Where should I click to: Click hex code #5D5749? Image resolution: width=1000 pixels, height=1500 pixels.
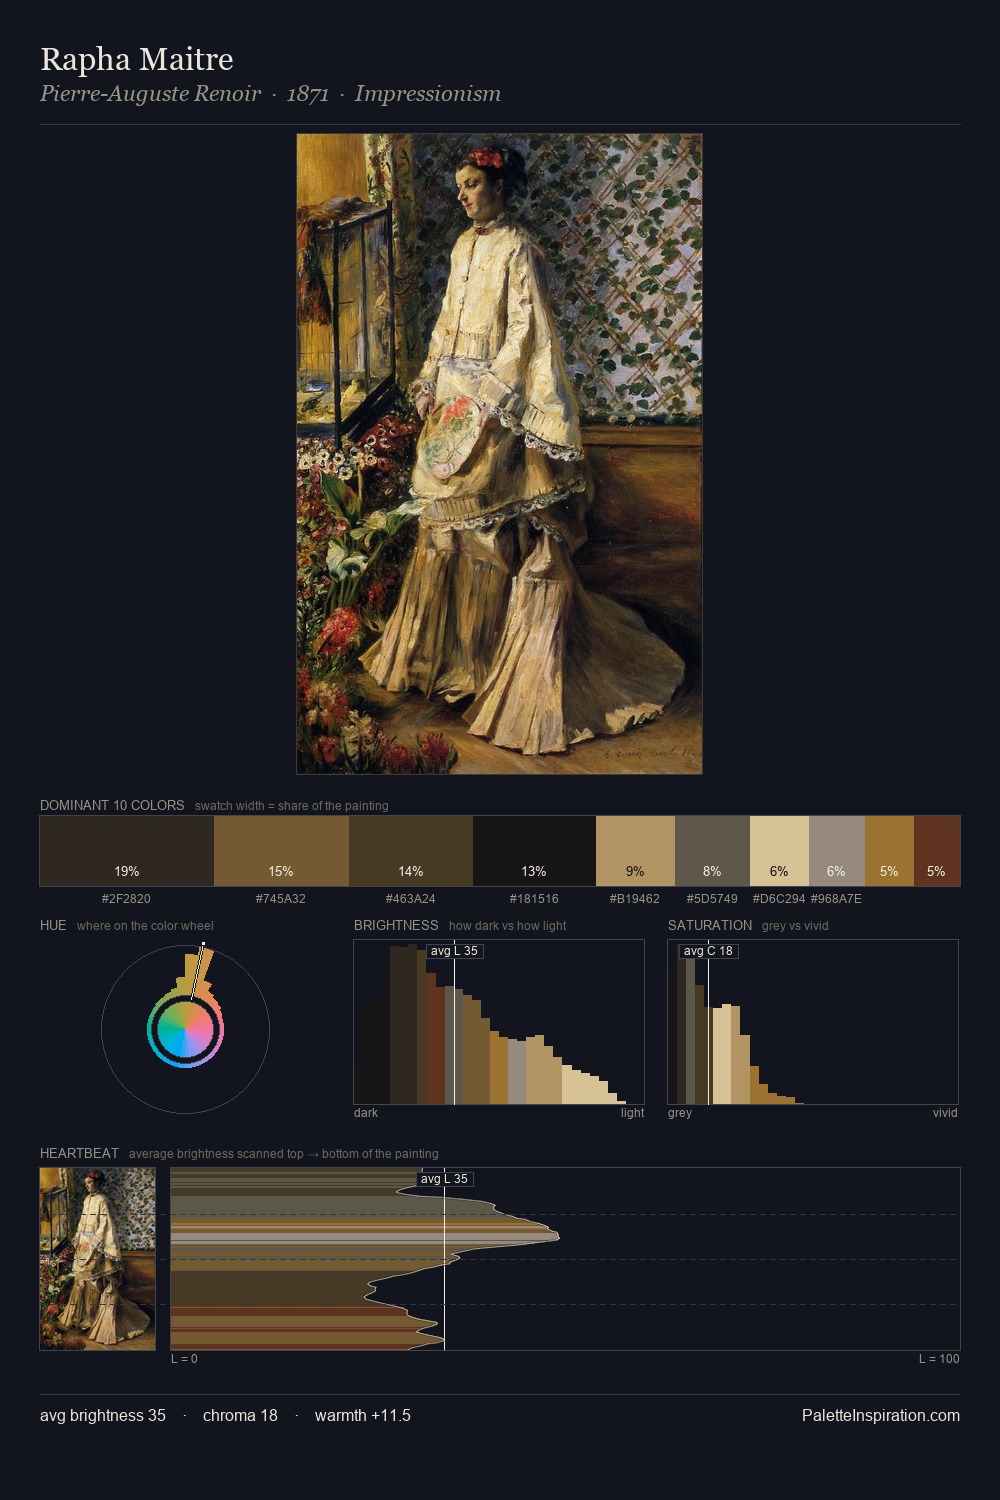tap(712, 899)
